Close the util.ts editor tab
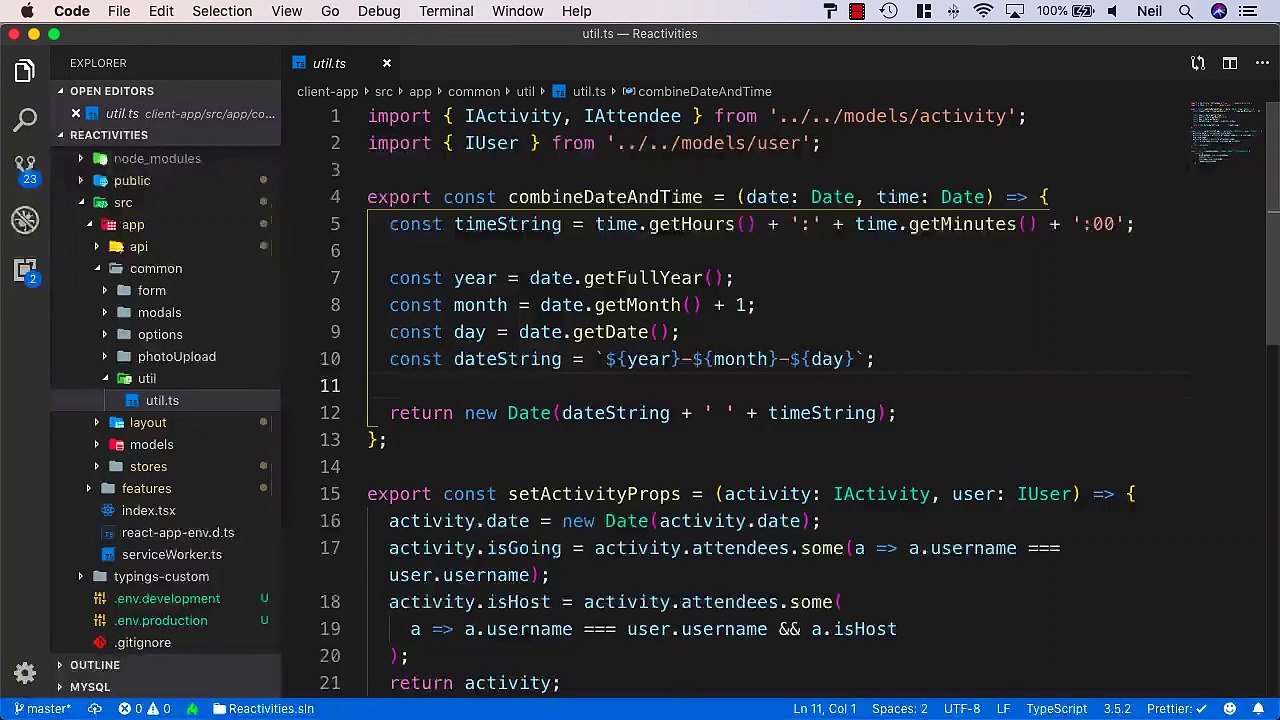Screen dimensions: 1280x720 click(x=386, y=63)
